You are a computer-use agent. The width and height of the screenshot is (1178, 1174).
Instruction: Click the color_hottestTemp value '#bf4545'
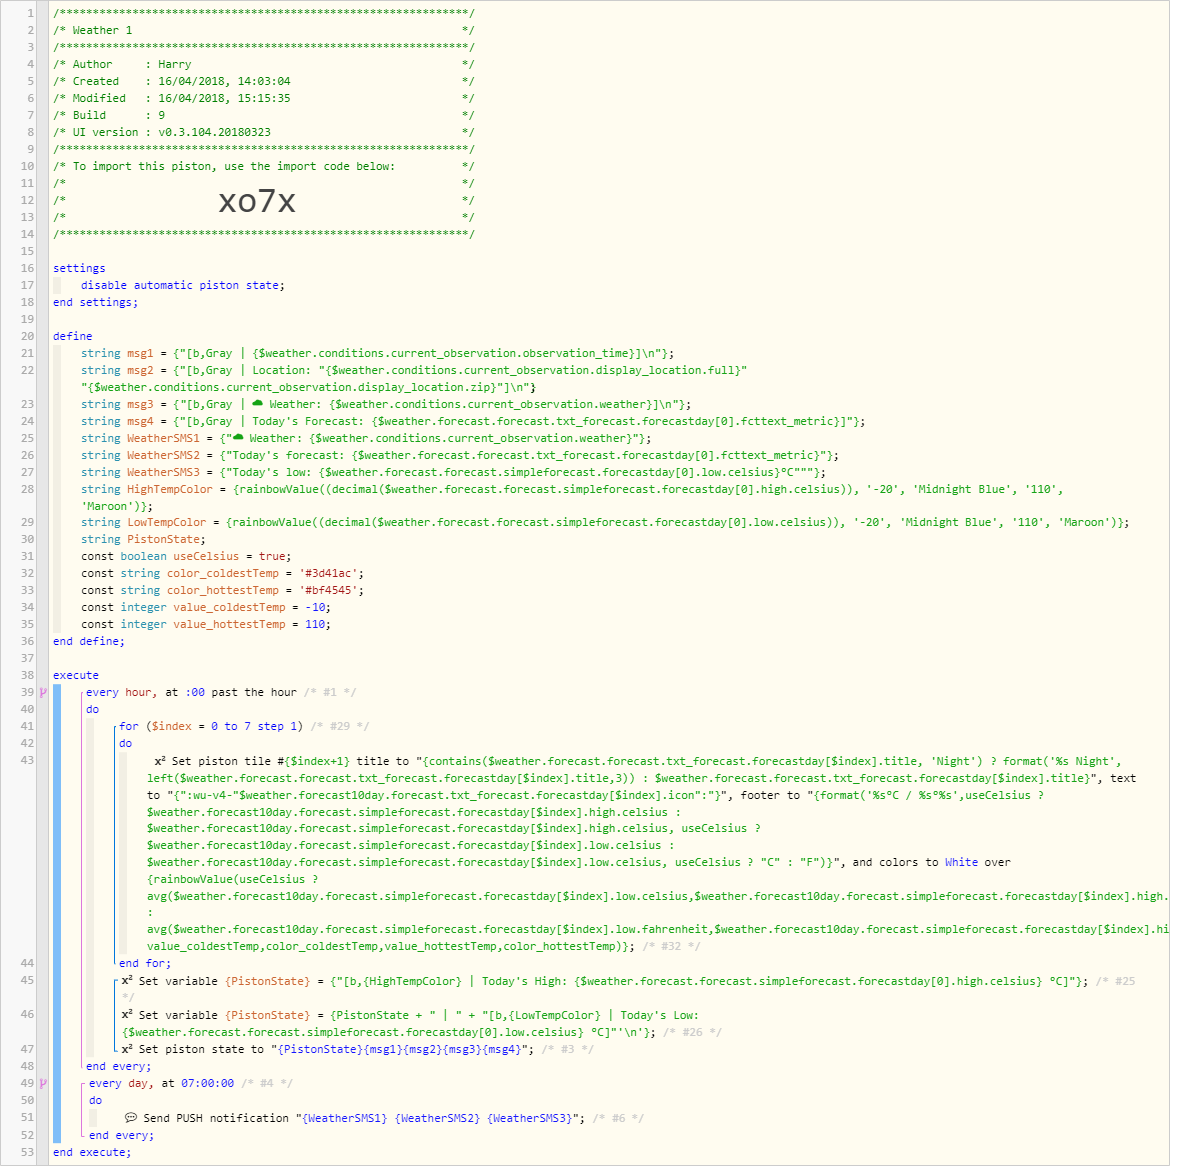click(x=328, y=593)
